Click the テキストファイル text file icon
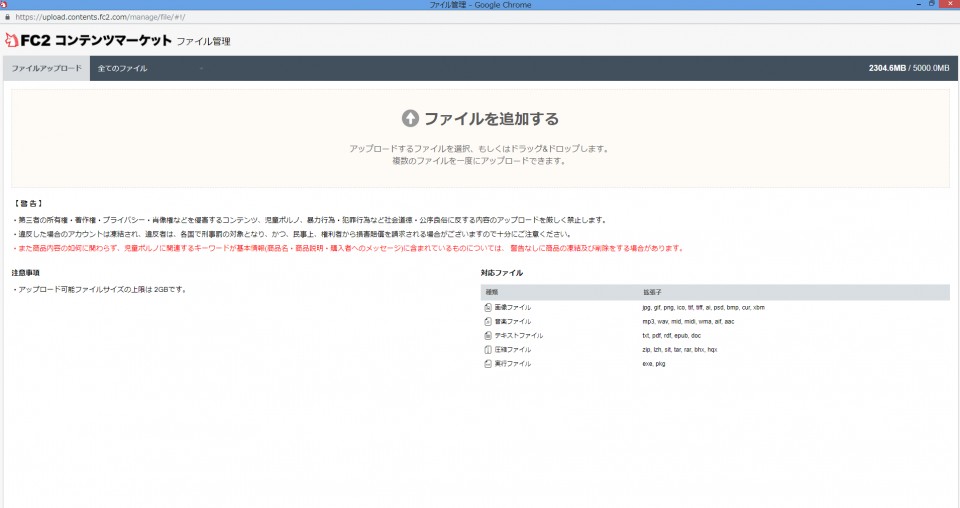Screen dimensions: 960x508 coord(488,335)
